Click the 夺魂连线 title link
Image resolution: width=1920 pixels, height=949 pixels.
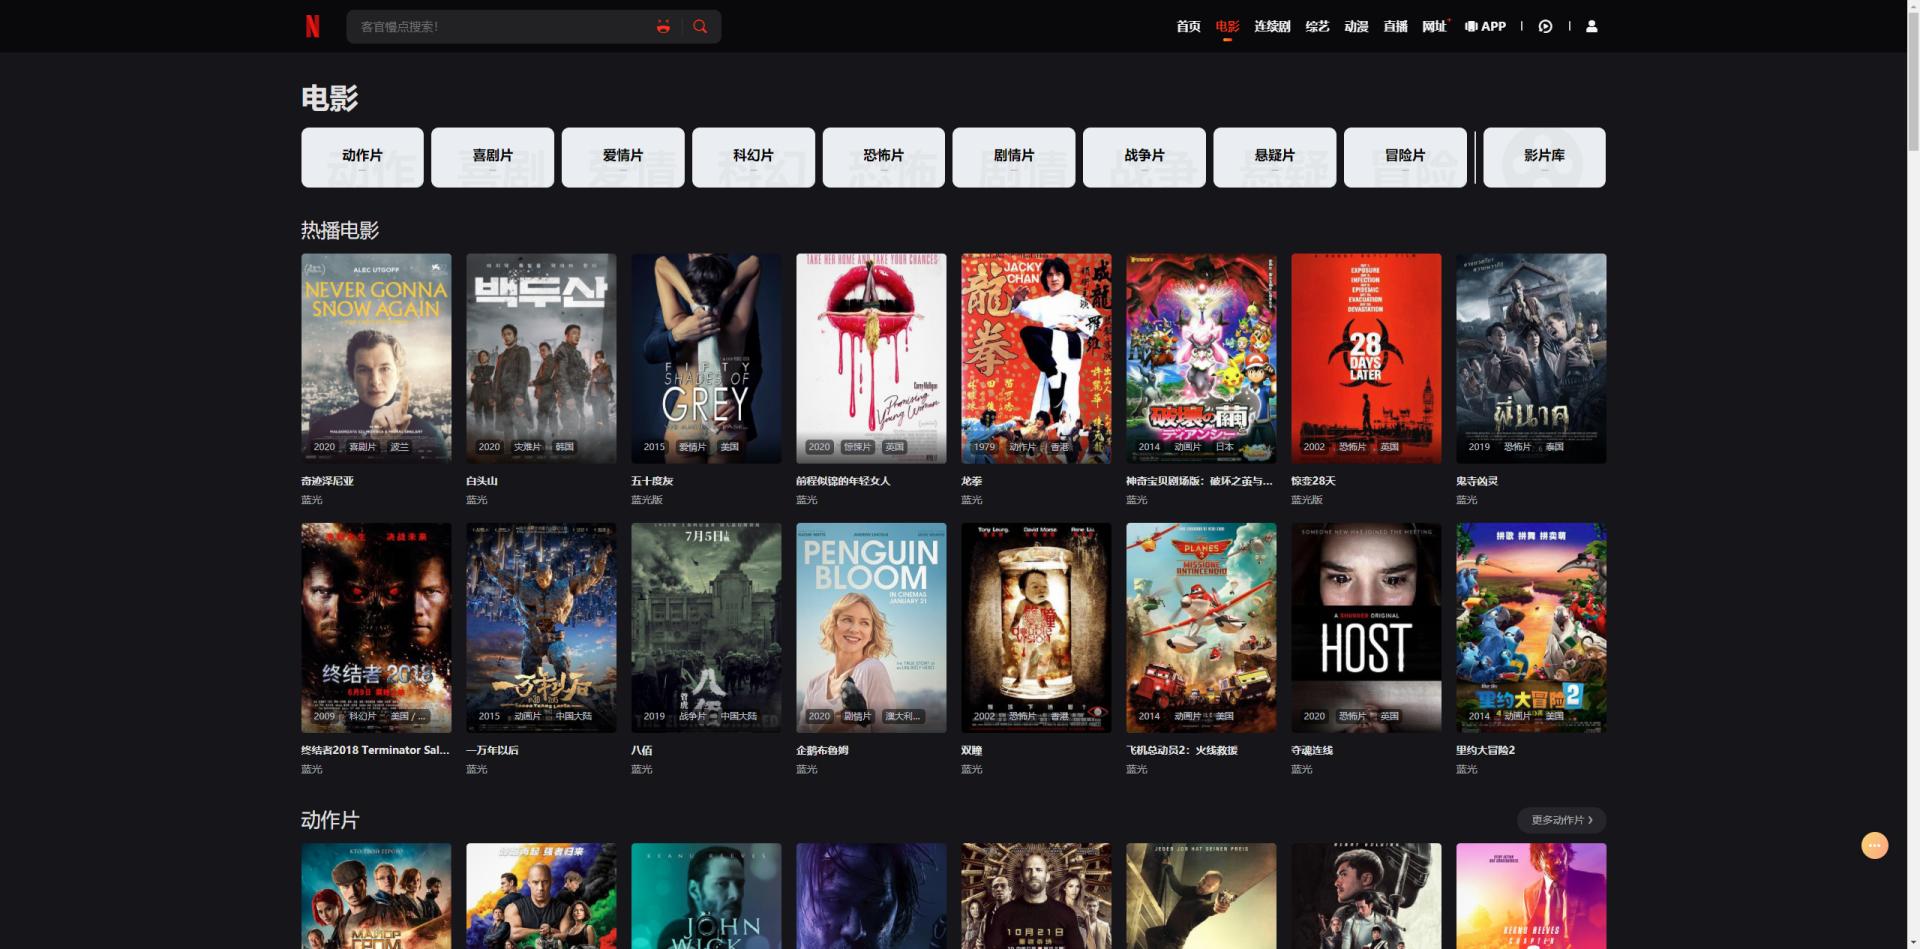1312,750
